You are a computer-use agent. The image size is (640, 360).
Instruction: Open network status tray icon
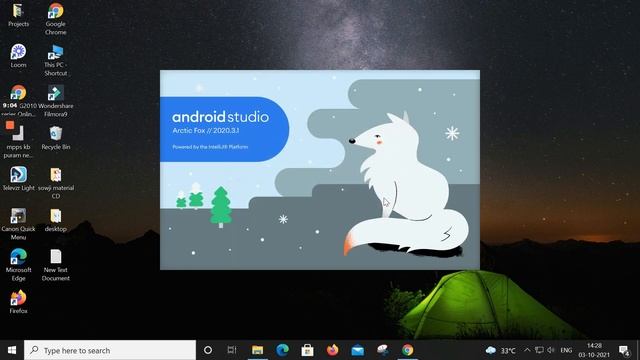point(539,350)
